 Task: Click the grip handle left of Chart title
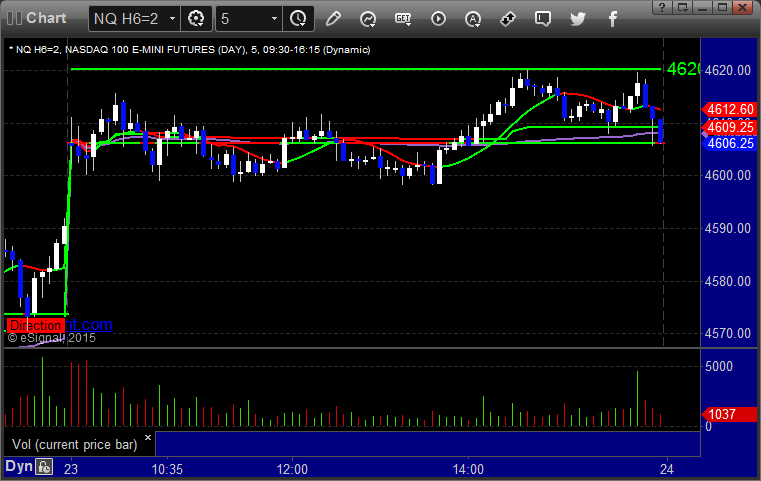point(14,18)
